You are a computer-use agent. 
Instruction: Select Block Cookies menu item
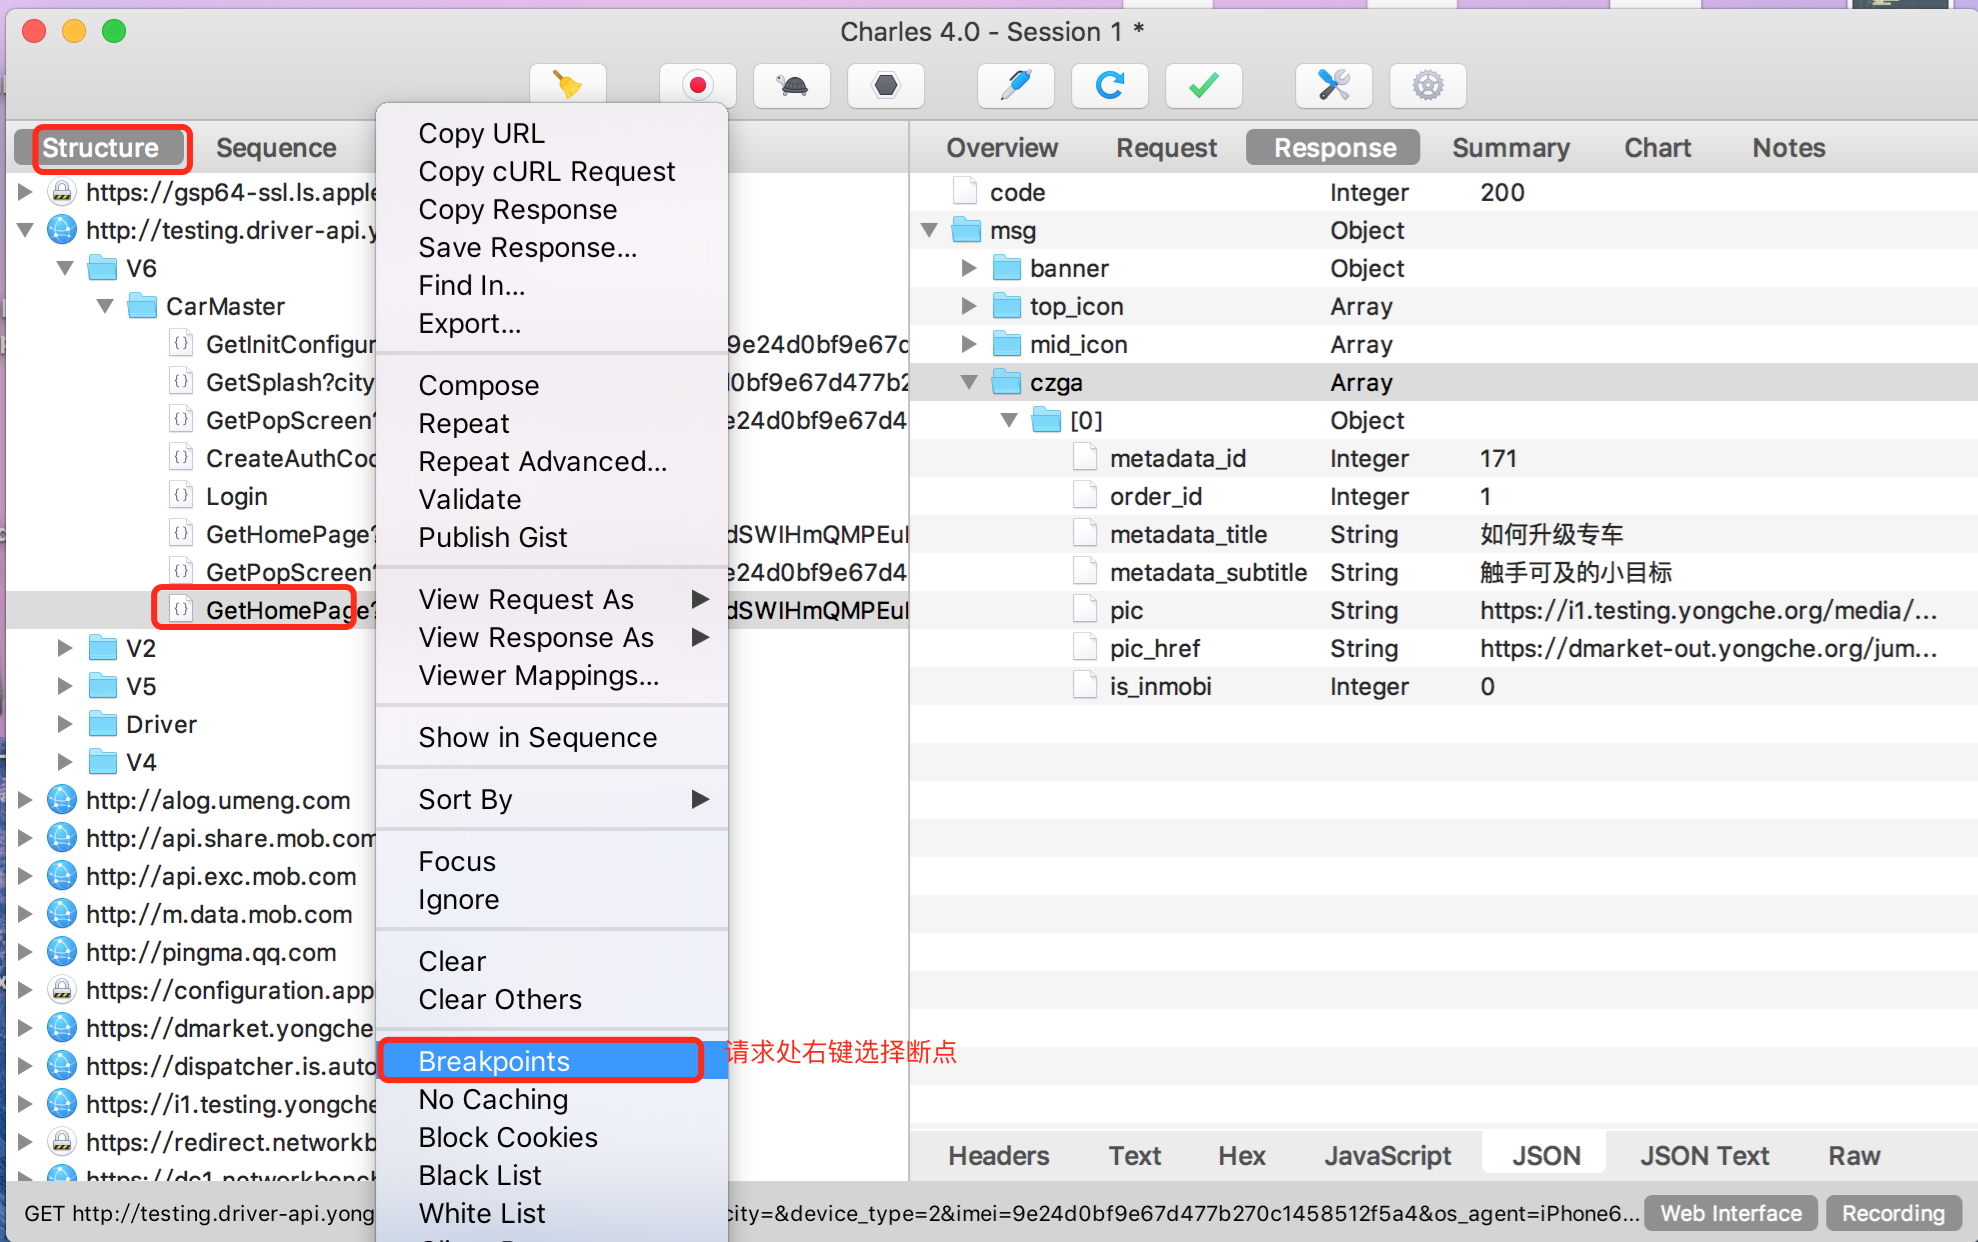coord(552,1137)
